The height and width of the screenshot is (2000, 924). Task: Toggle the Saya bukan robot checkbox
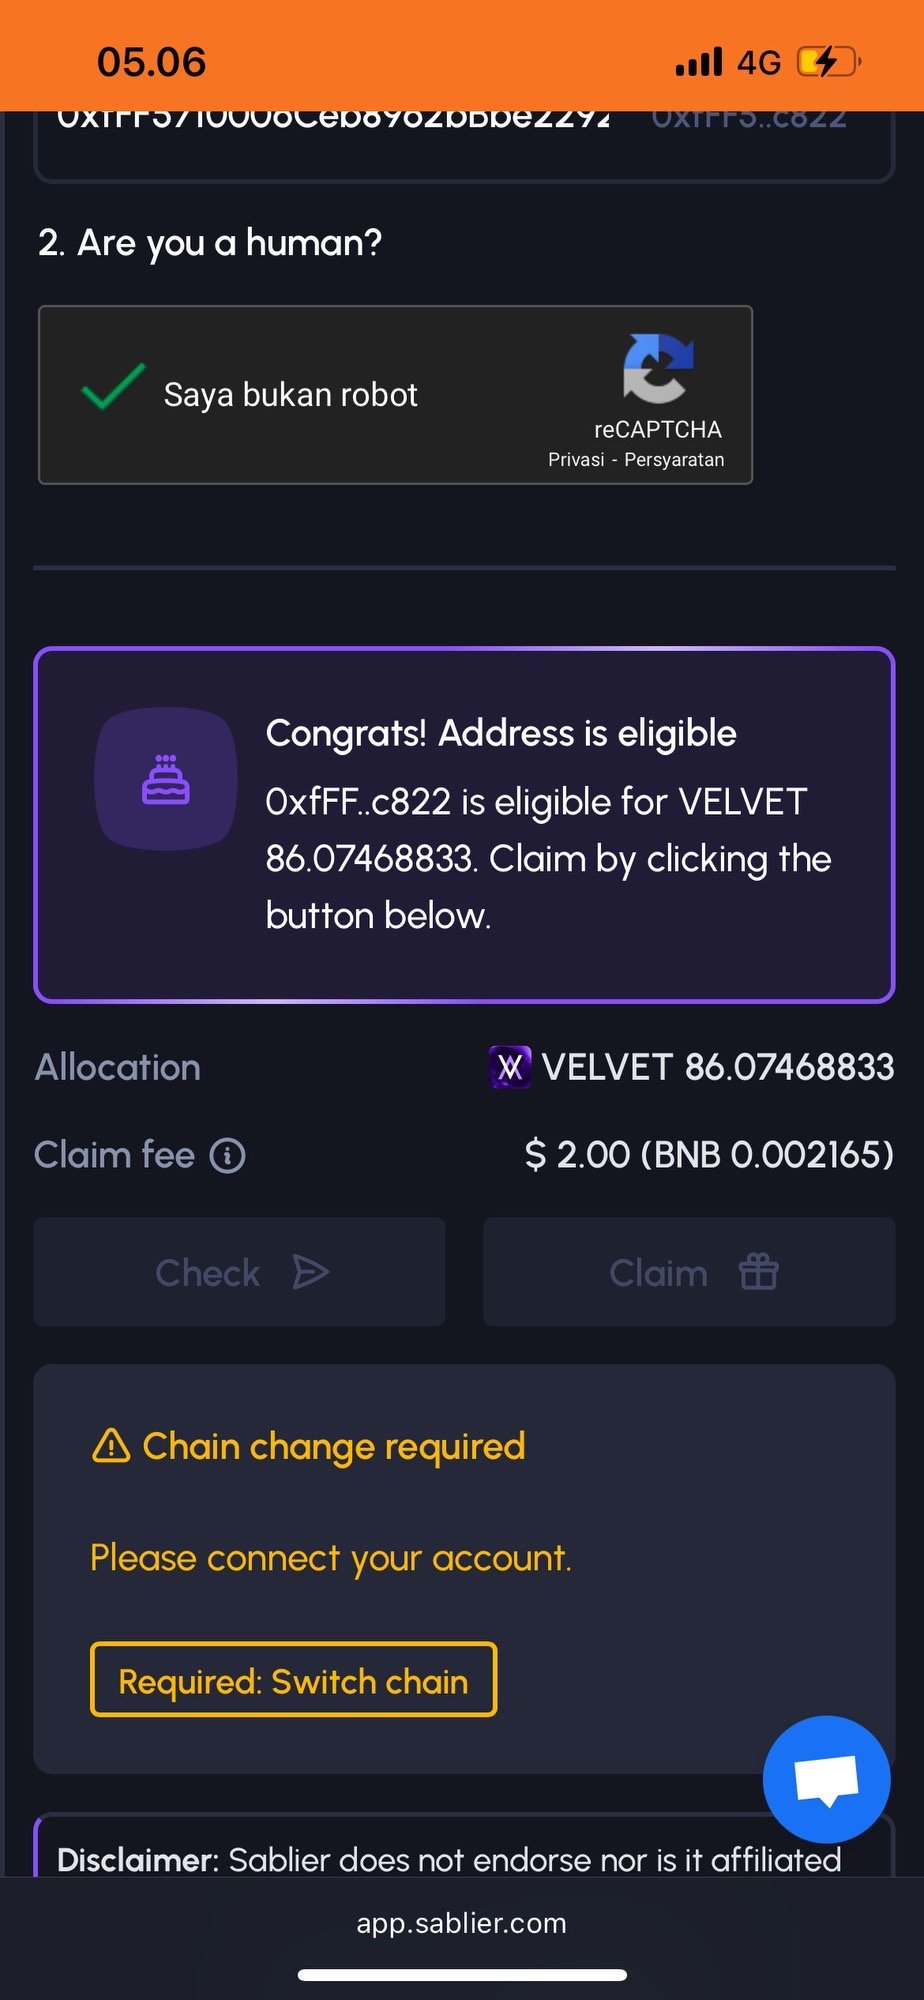click(x=113, y=388)
